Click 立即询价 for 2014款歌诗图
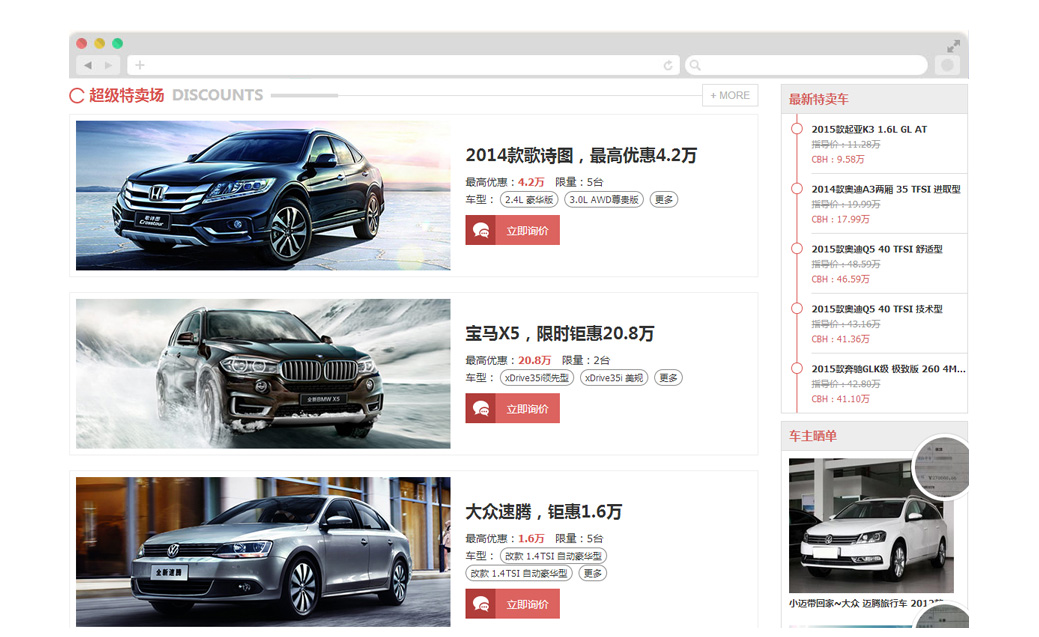The image size is (1039, 637). click(x=512, y=230)
